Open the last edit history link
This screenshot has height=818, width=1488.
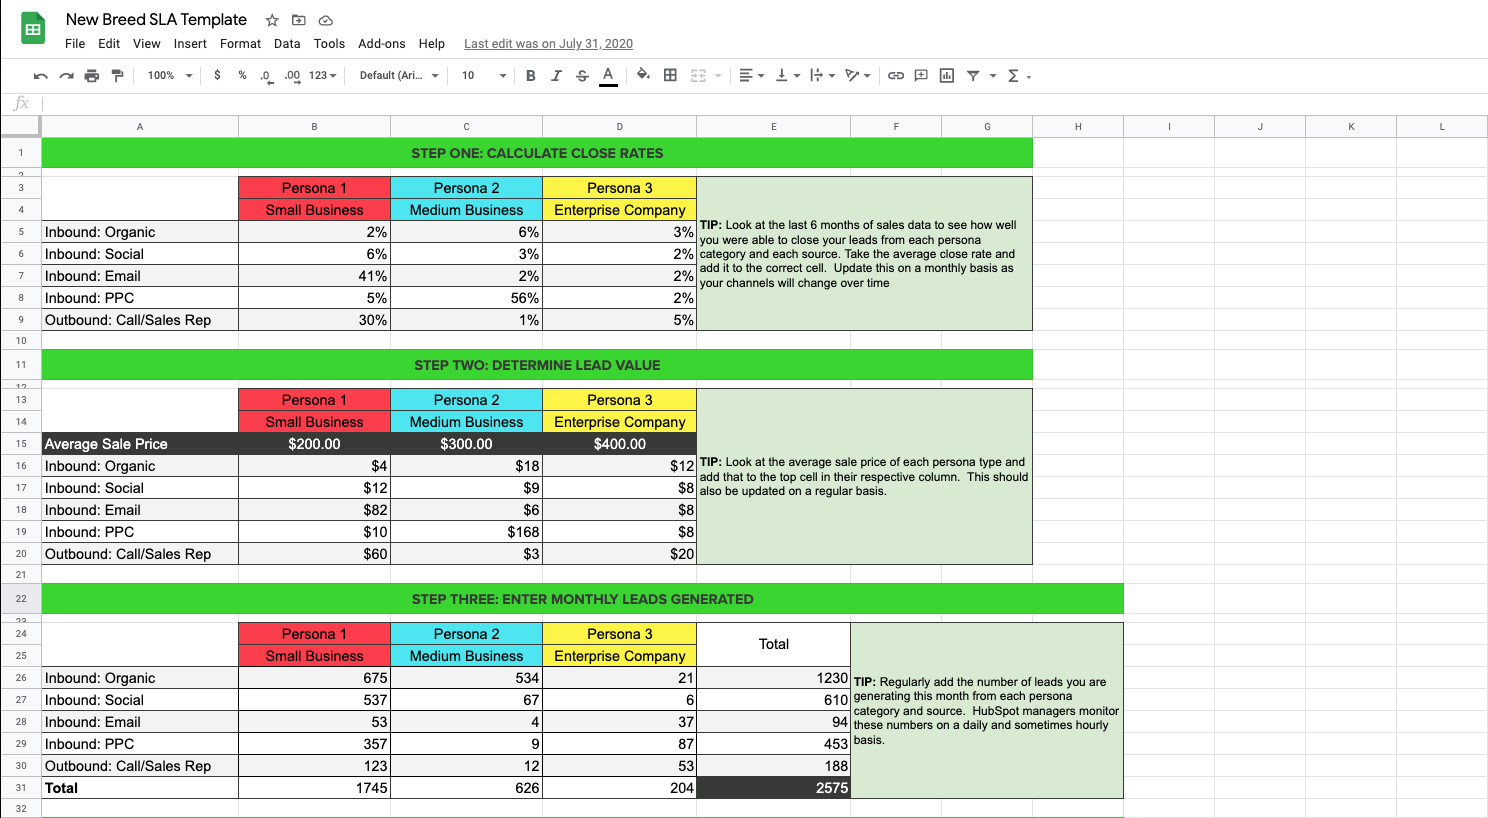click(x=548, y=44)
